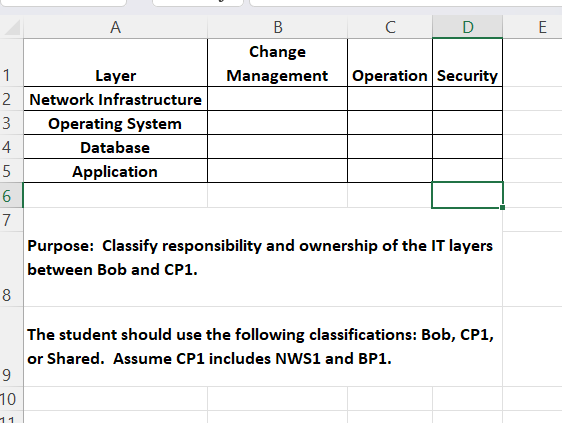The height and width of the screenshot is (423, 562).
Task: Click the Purpose description text
Action: 260,257
